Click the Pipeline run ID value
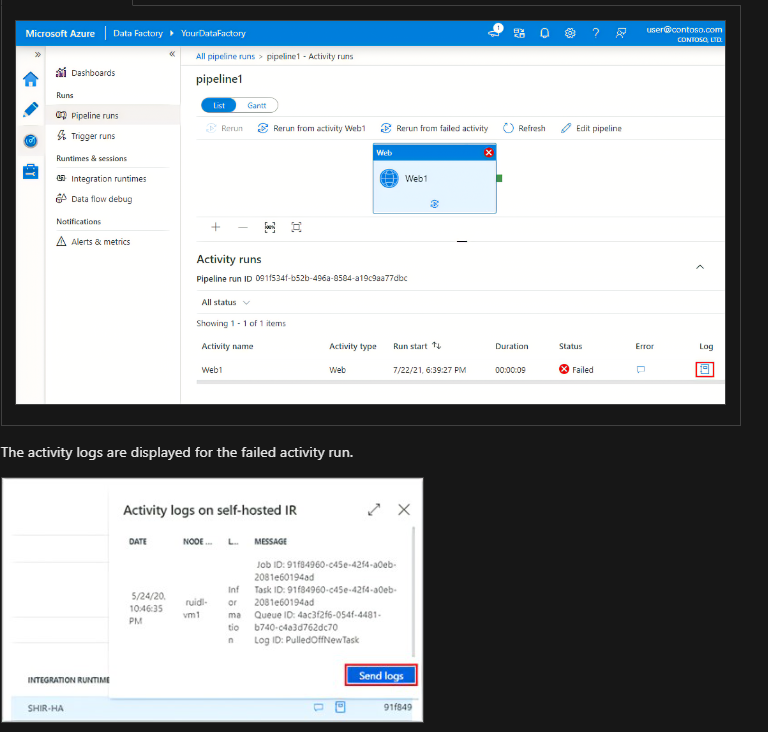768x732 pixels. (x=331, y=278)
